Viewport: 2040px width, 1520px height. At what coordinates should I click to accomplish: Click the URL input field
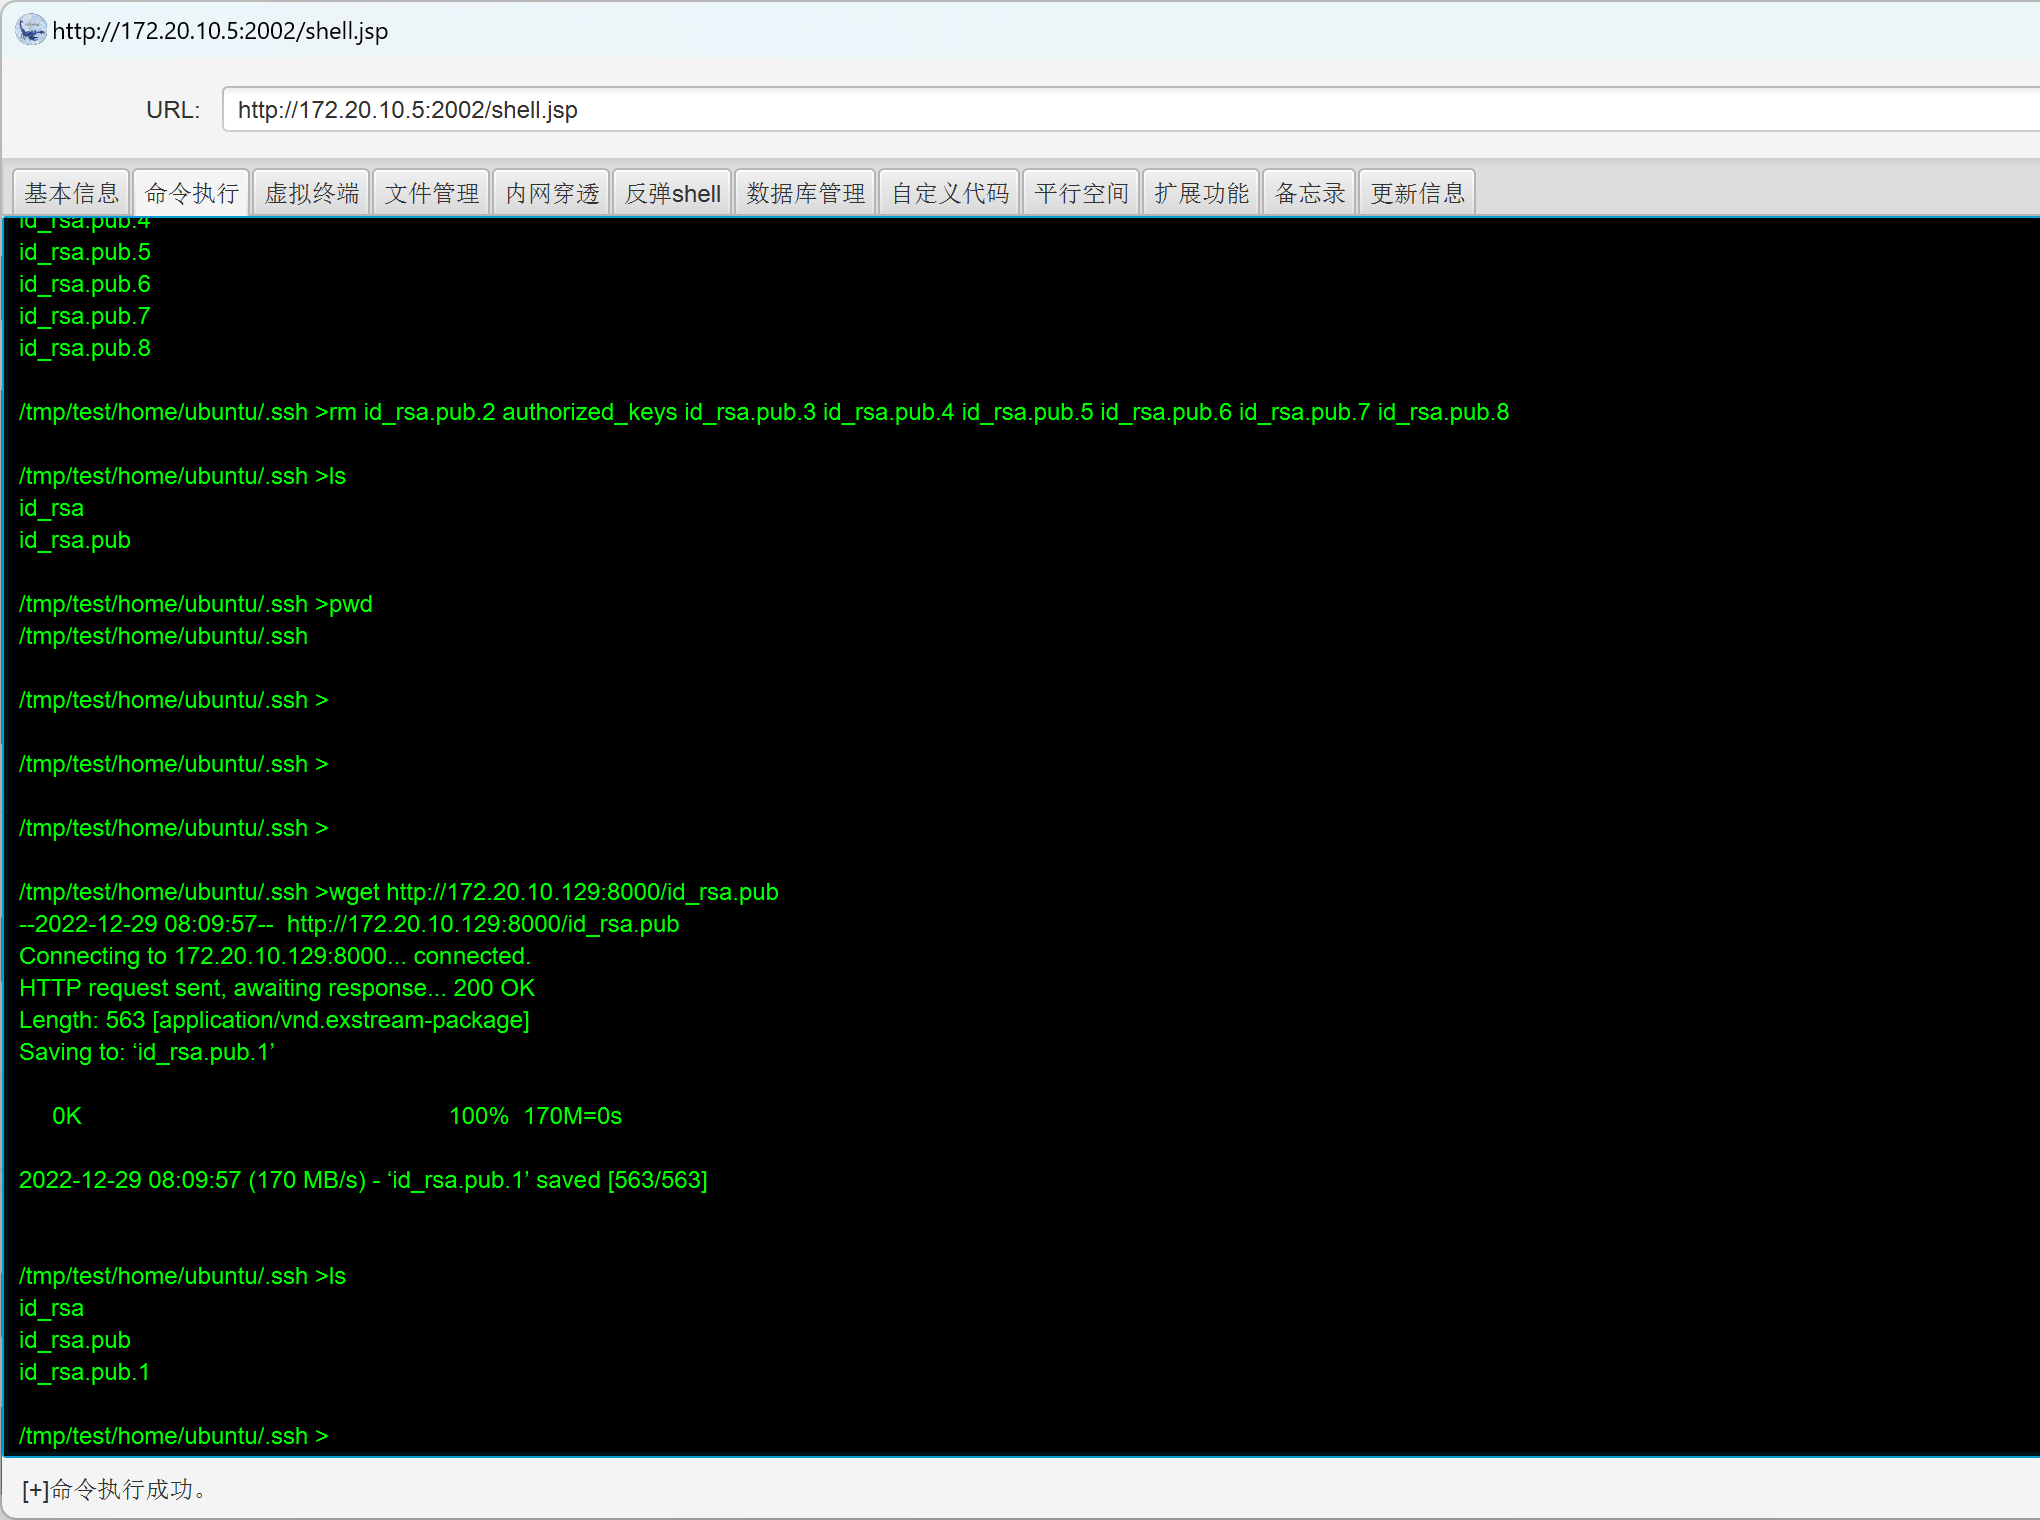point(1100,110)
